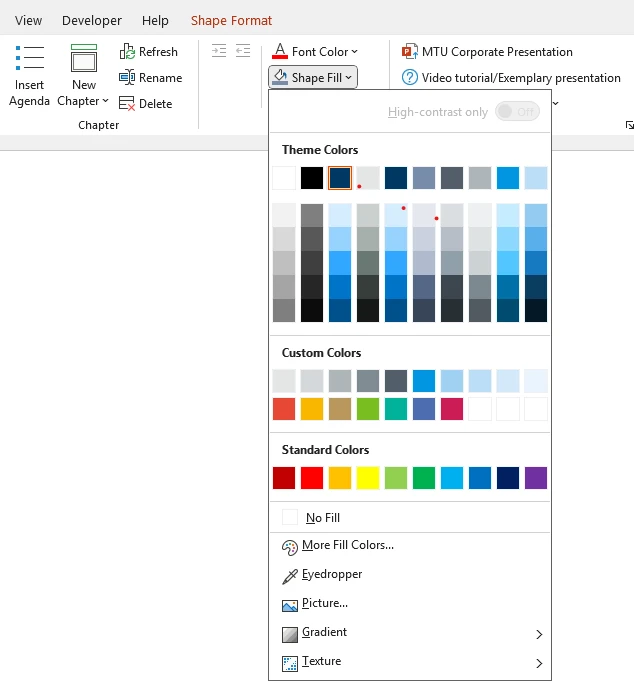Select green in Standard Colors
The height and width of the screenshot is (684, 634).
(424, 478)
